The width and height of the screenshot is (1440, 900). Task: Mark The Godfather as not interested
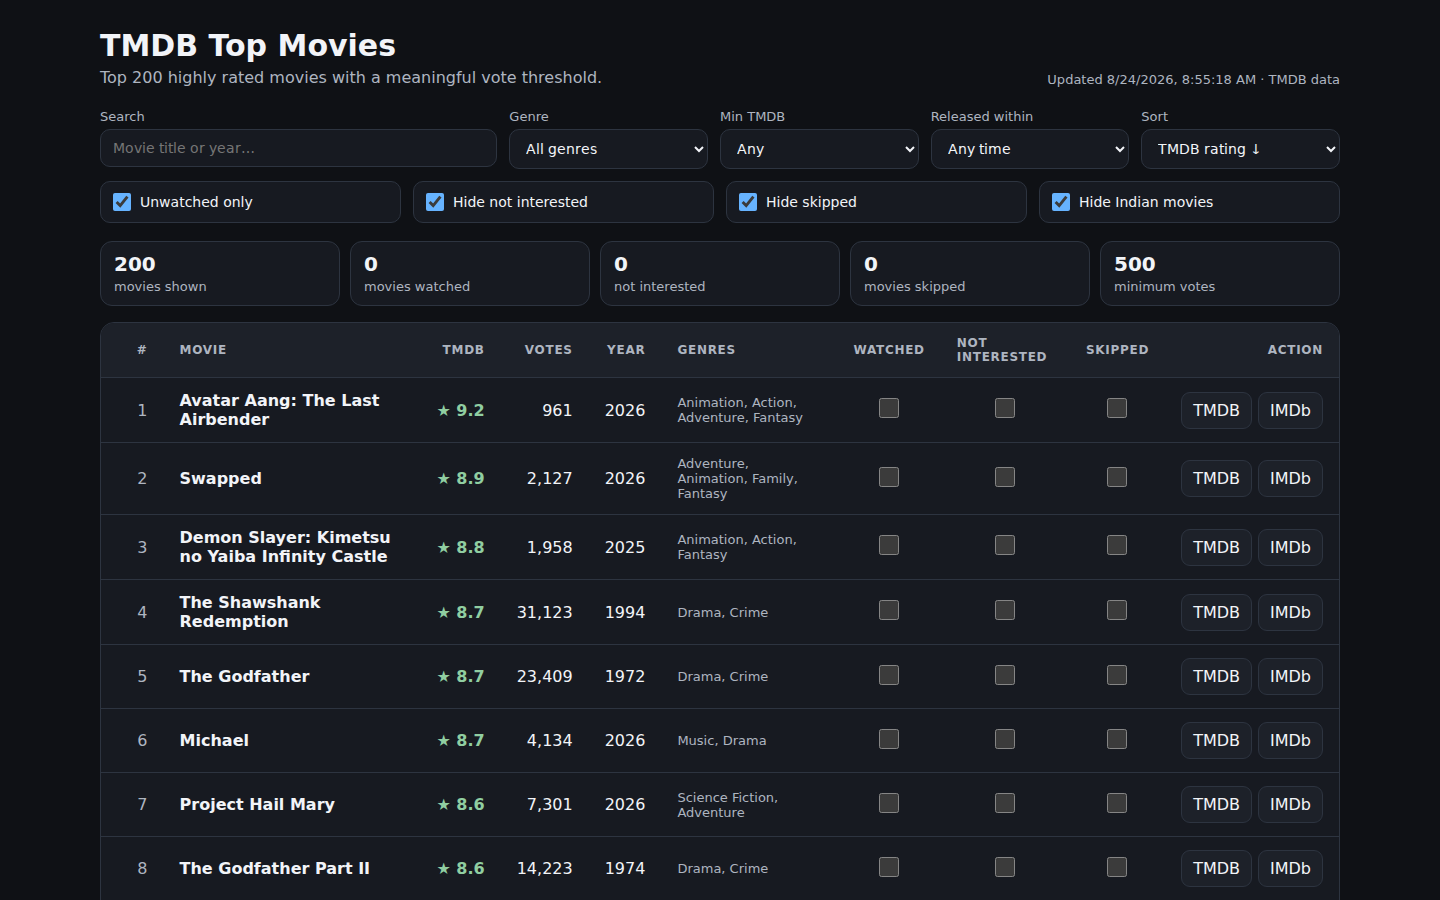pyautogui.click(x=1005, y=675)
